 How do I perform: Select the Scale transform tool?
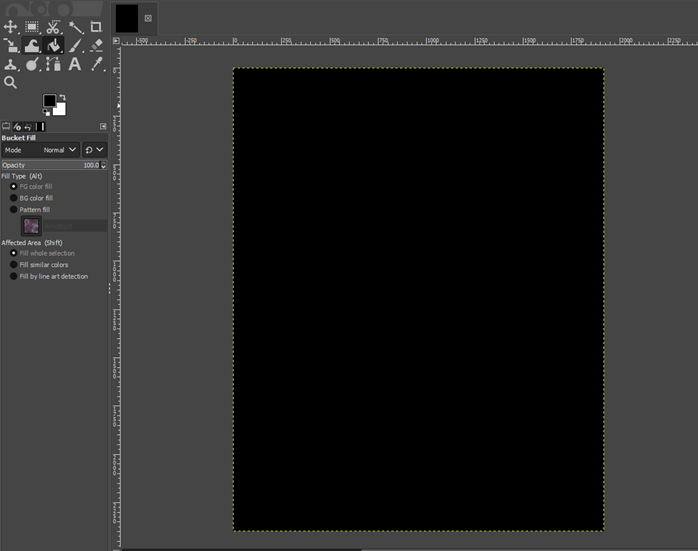10,45
